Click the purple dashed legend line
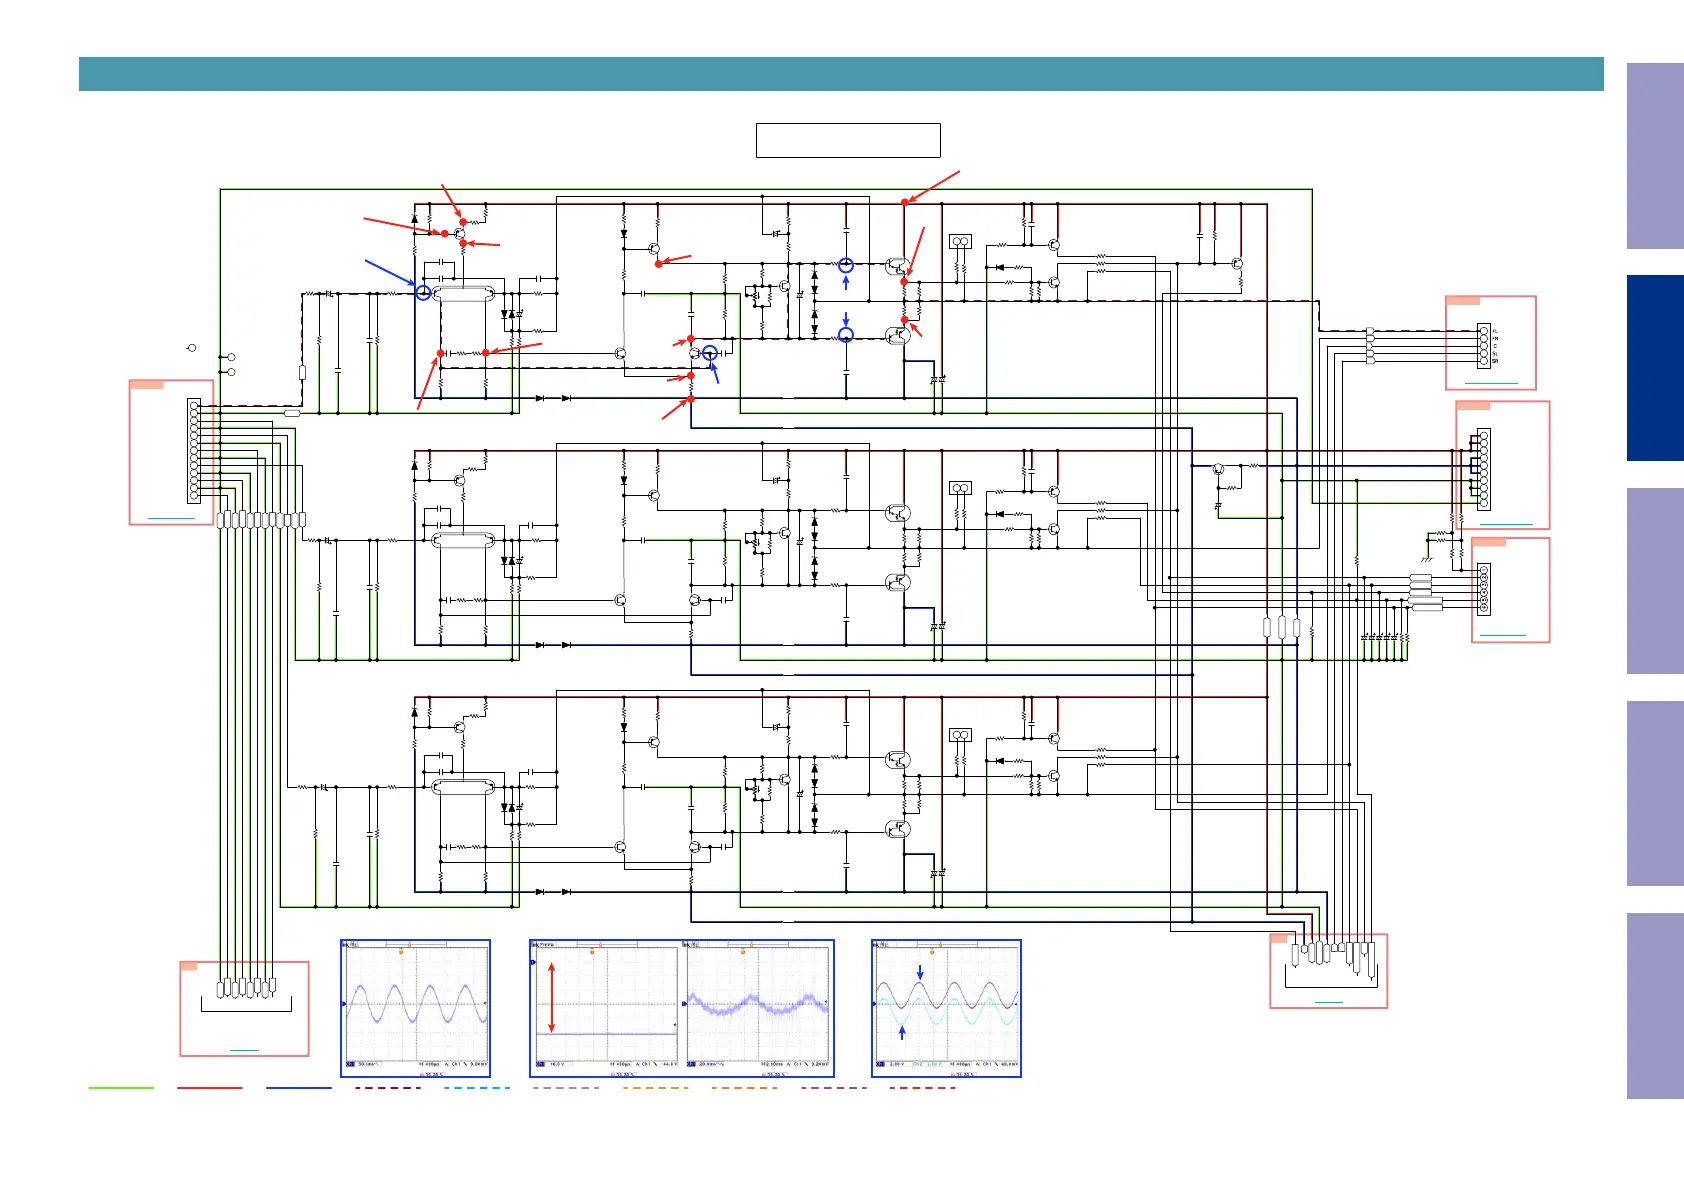This screenshot has height=1191, width=1684. [834, 1087]
